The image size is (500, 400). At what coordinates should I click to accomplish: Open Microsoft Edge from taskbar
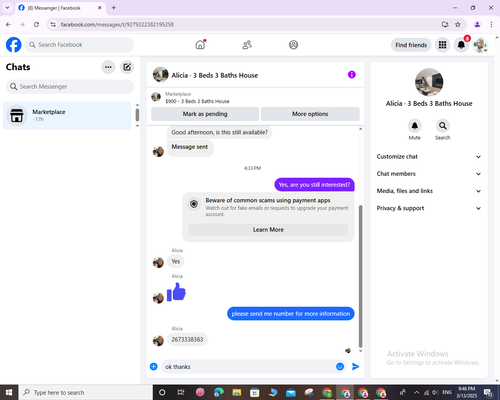(219, 392)
